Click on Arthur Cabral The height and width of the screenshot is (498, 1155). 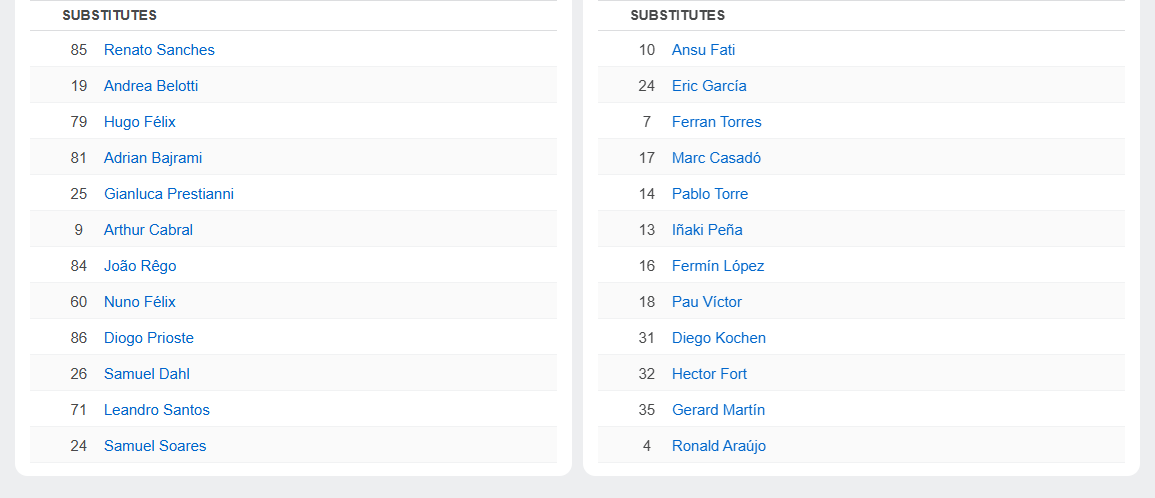pos(148,230)
